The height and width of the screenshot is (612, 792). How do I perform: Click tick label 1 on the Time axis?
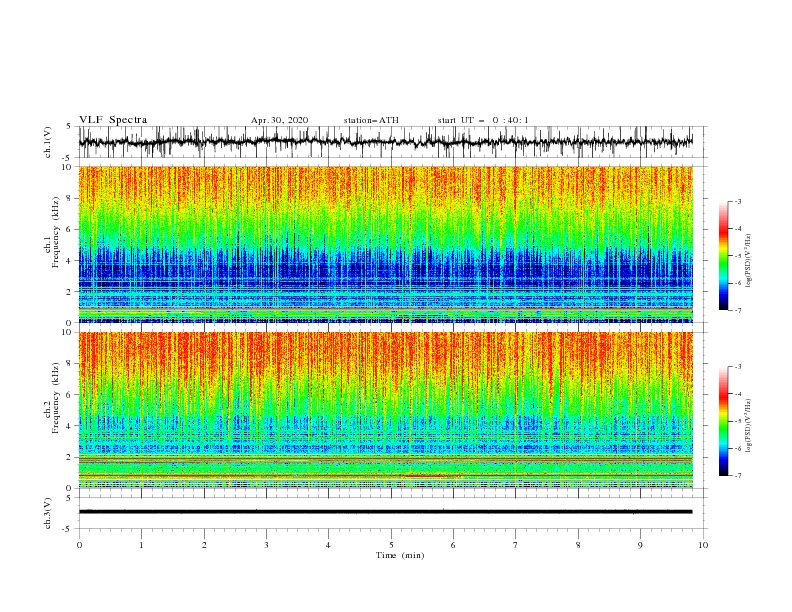pyautogui.click(x=141, y=545)
